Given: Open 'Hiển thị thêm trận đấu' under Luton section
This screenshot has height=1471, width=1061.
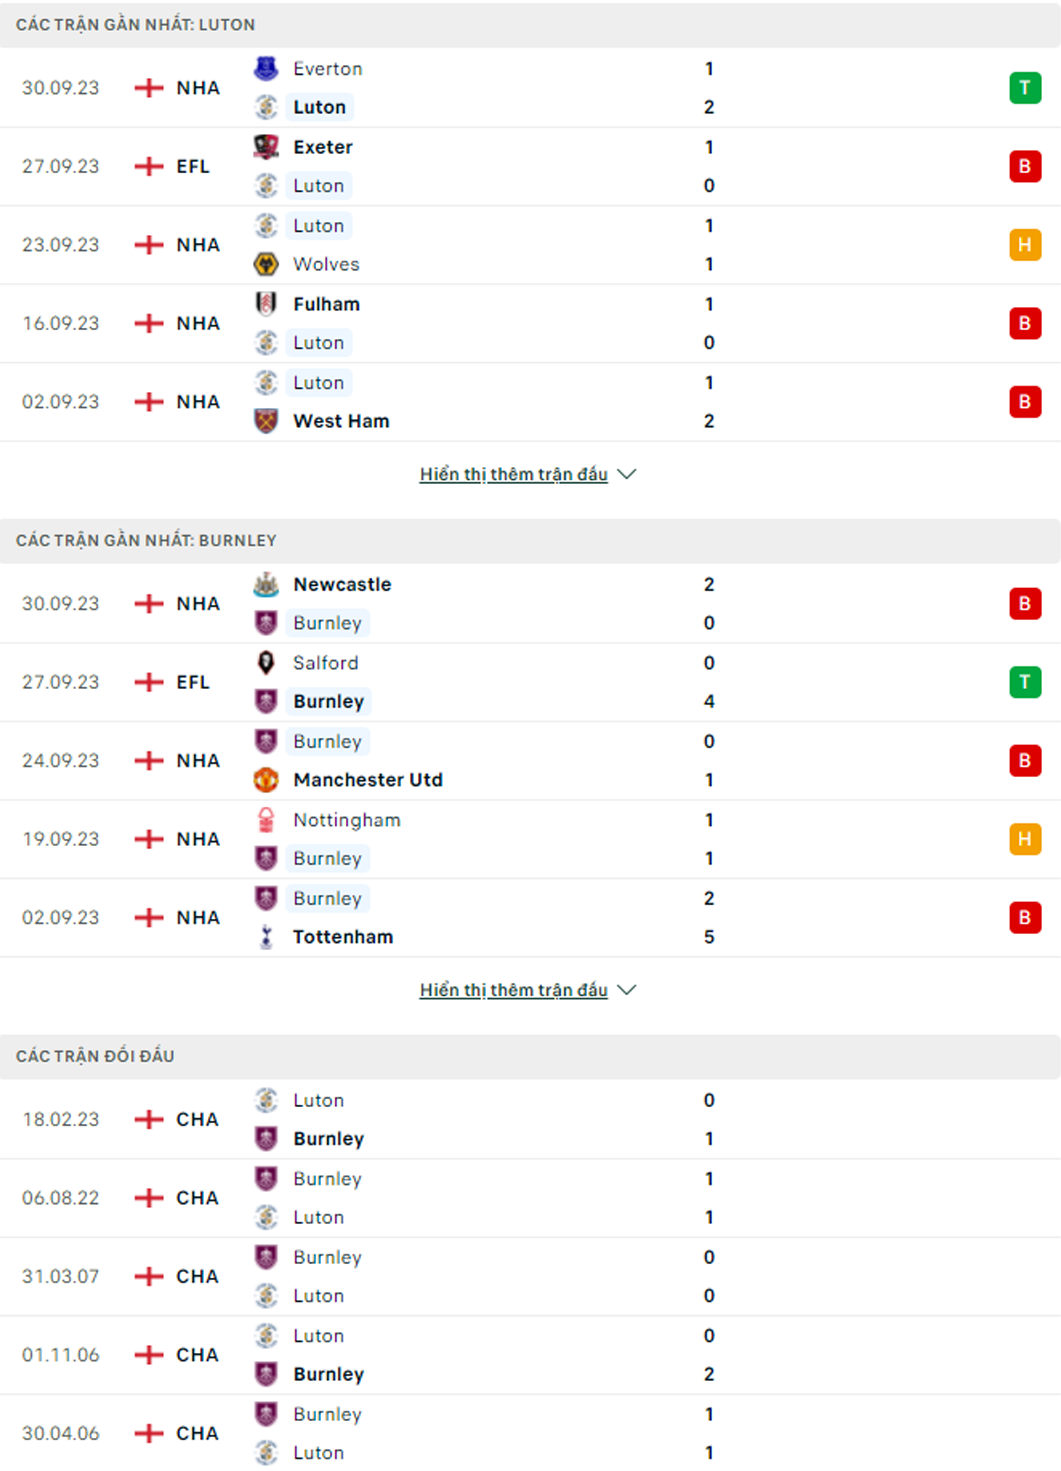Looking at the screenshot, I should (514, 474).
